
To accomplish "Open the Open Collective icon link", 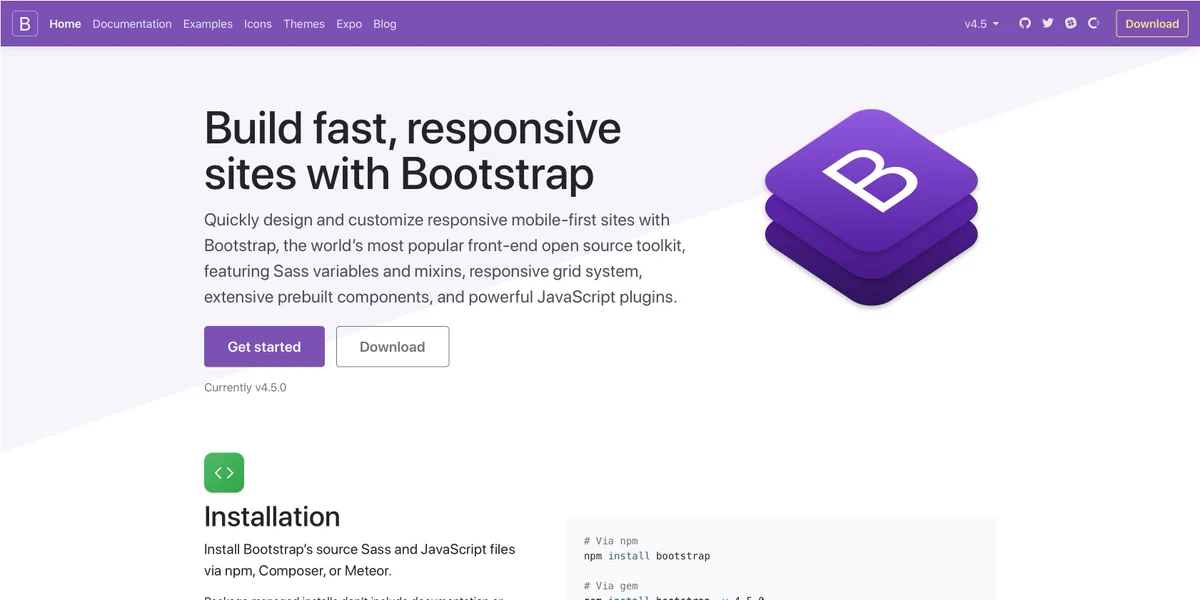I will (x=1094, y=23).
